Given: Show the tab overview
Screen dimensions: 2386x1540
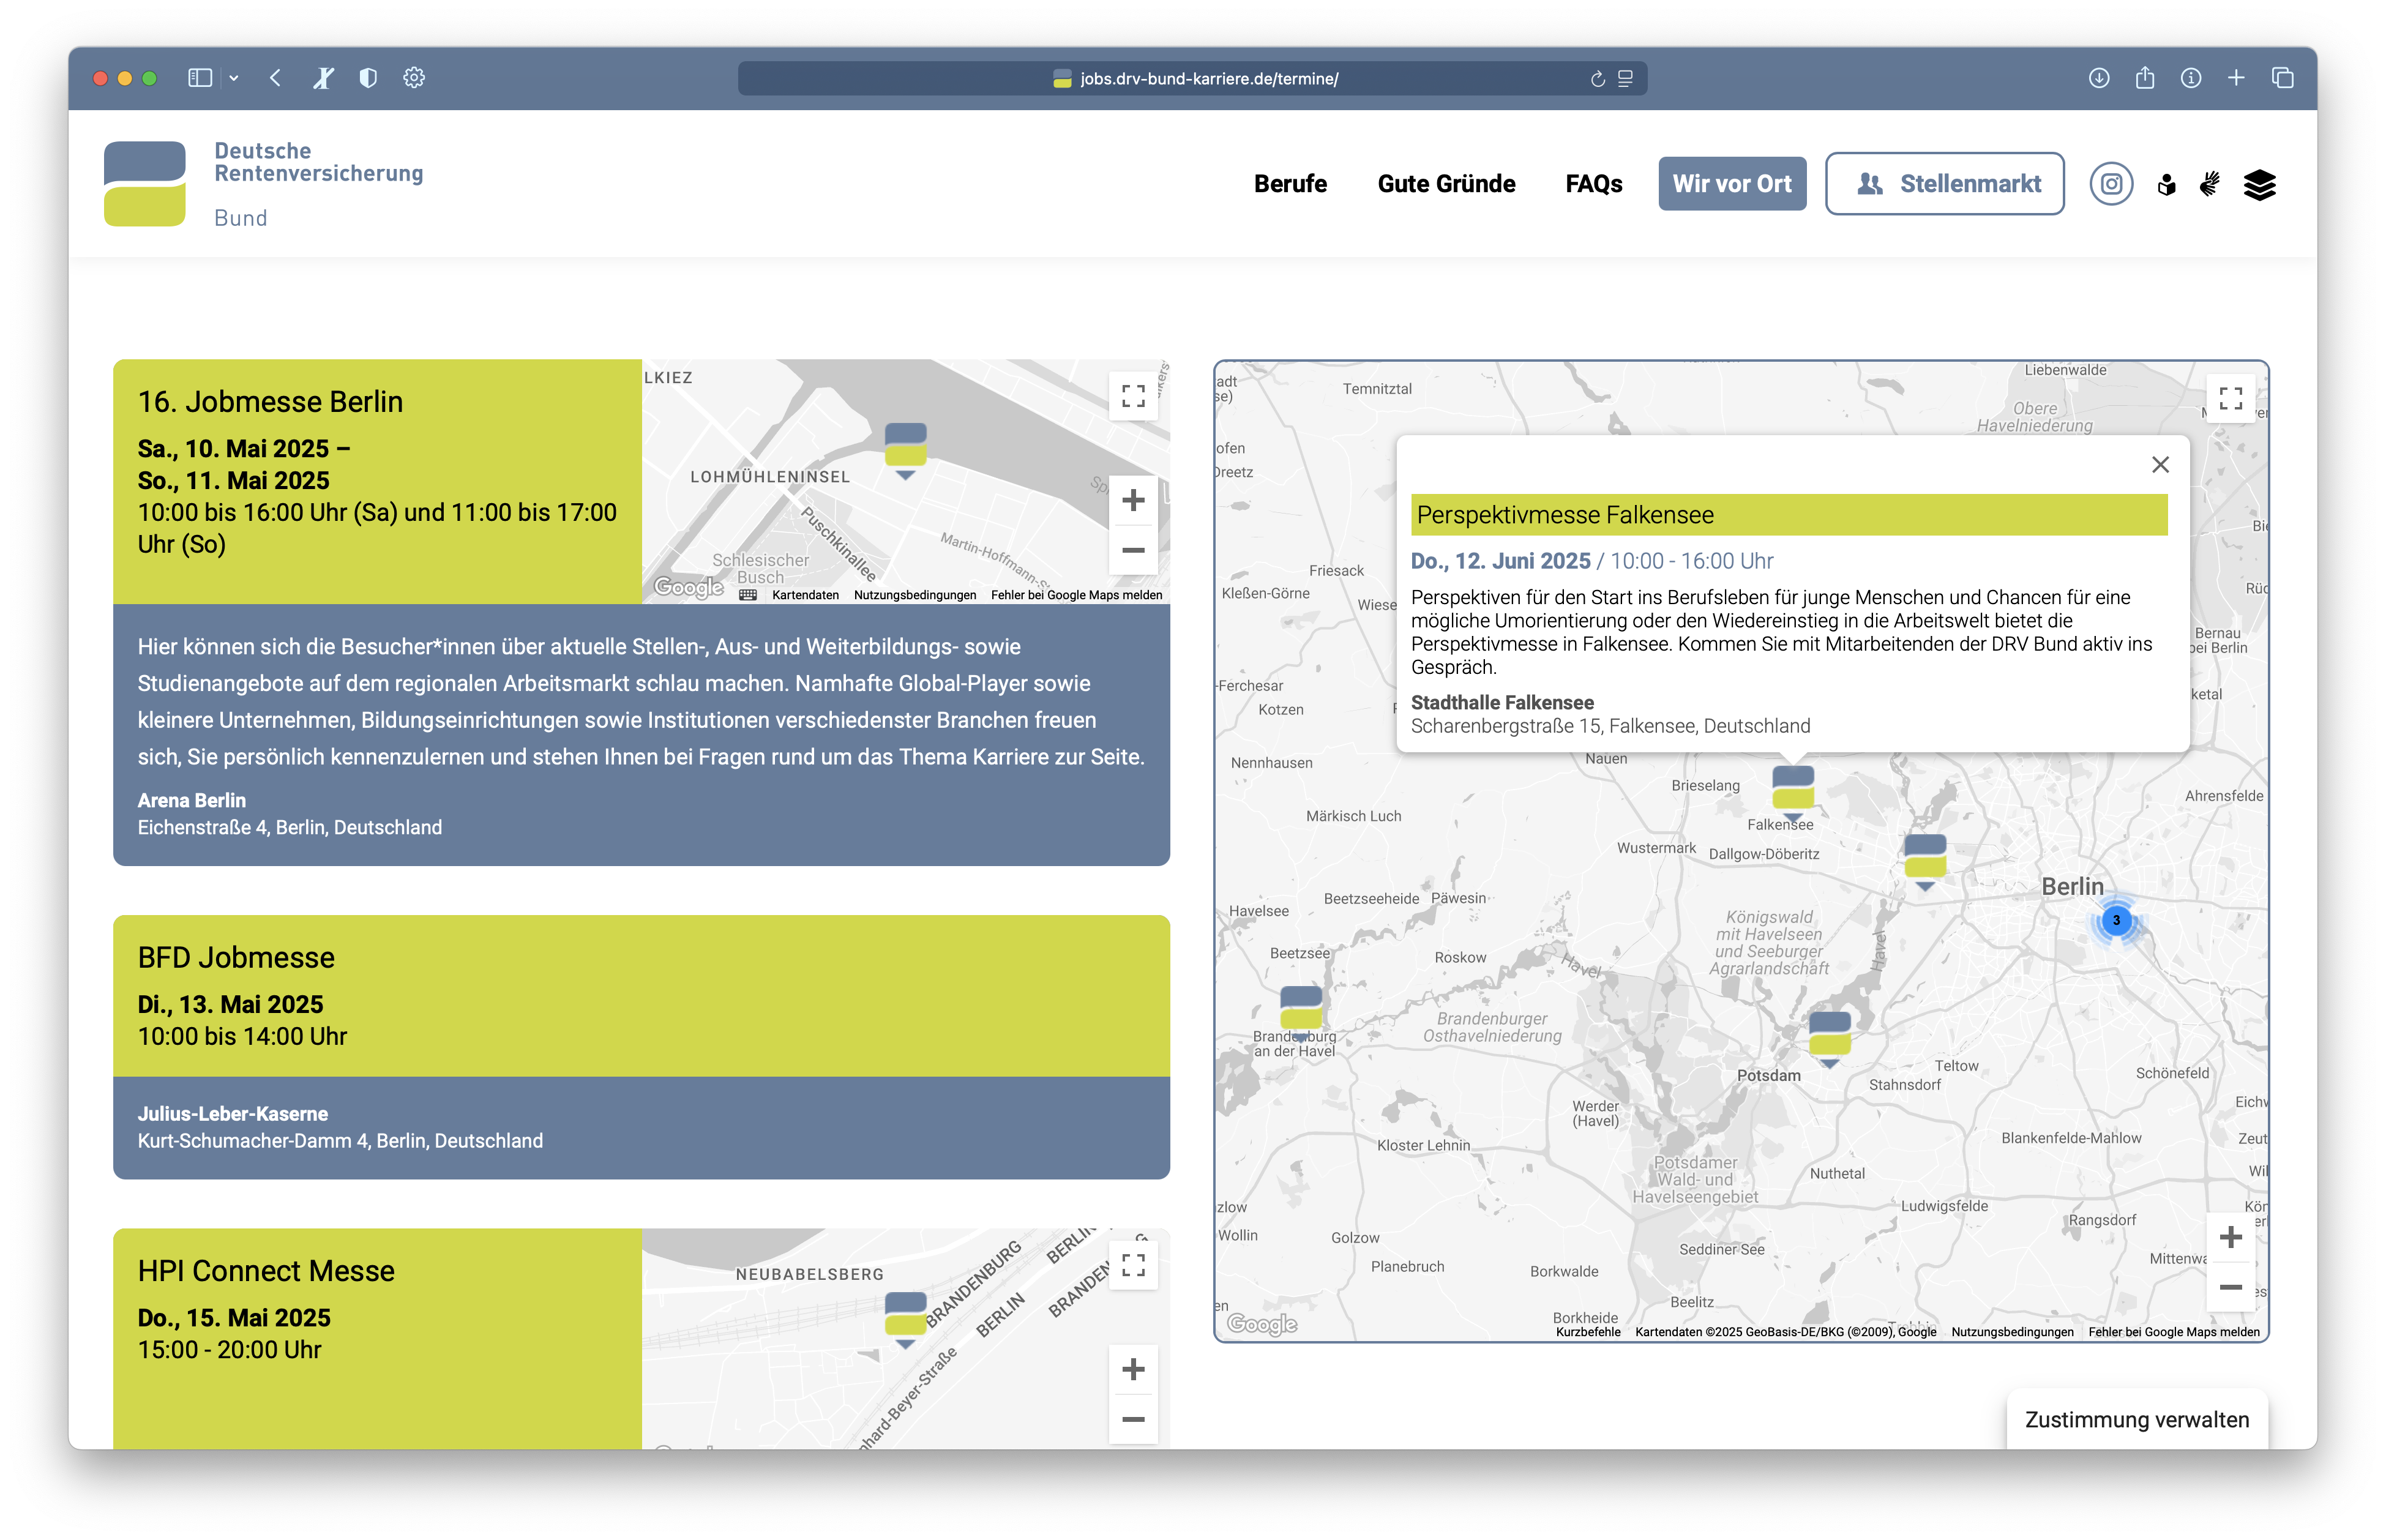Looking at the screenshot, I should 2282,78.
